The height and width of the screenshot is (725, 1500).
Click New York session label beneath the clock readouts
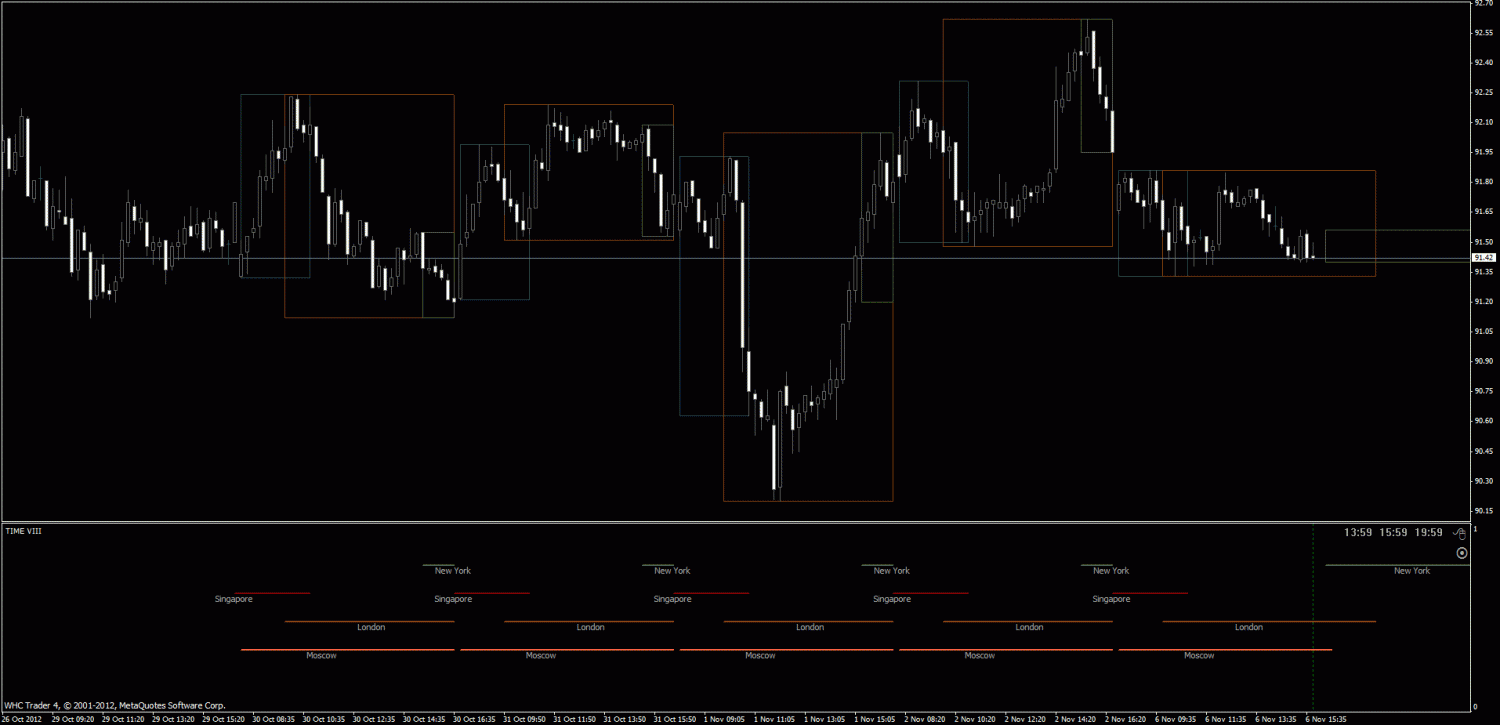pos(1412,571)
